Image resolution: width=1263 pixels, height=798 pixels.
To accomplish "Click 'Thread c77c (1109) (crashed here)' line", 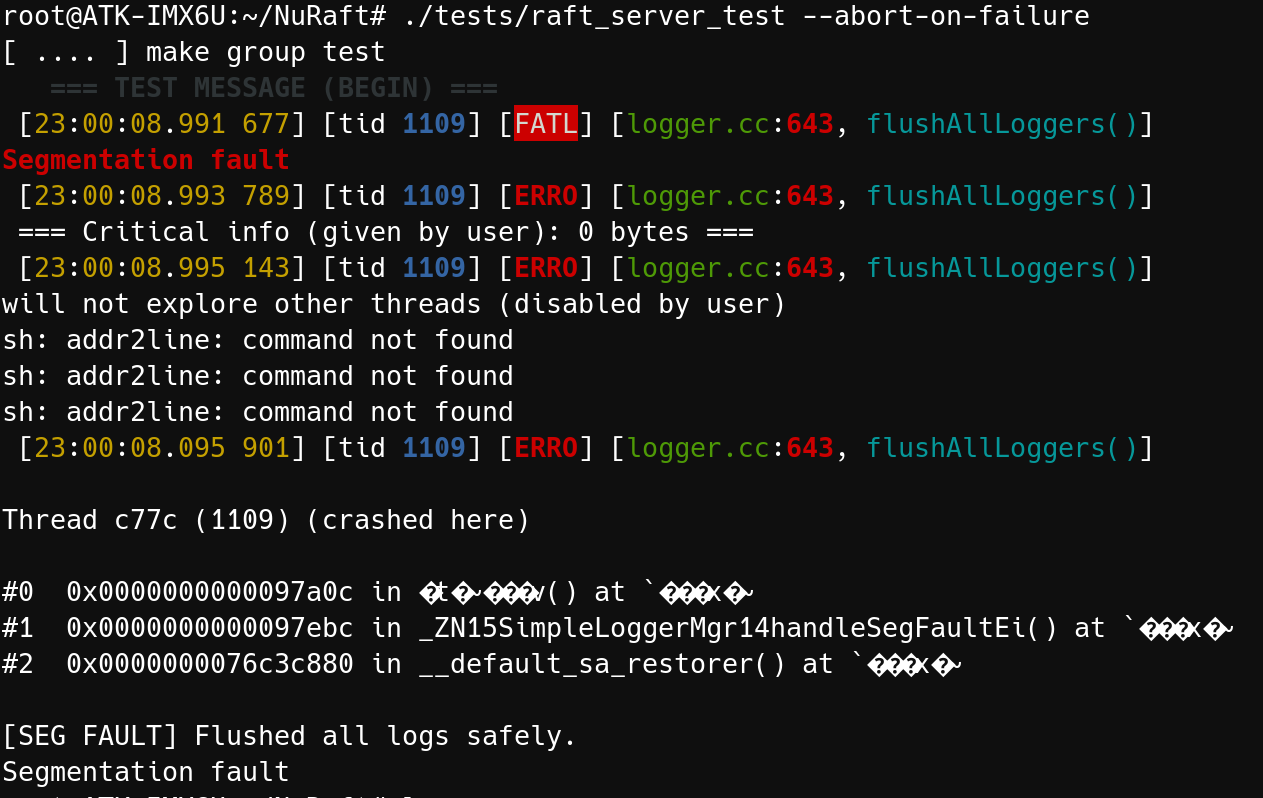I will 266,520.
